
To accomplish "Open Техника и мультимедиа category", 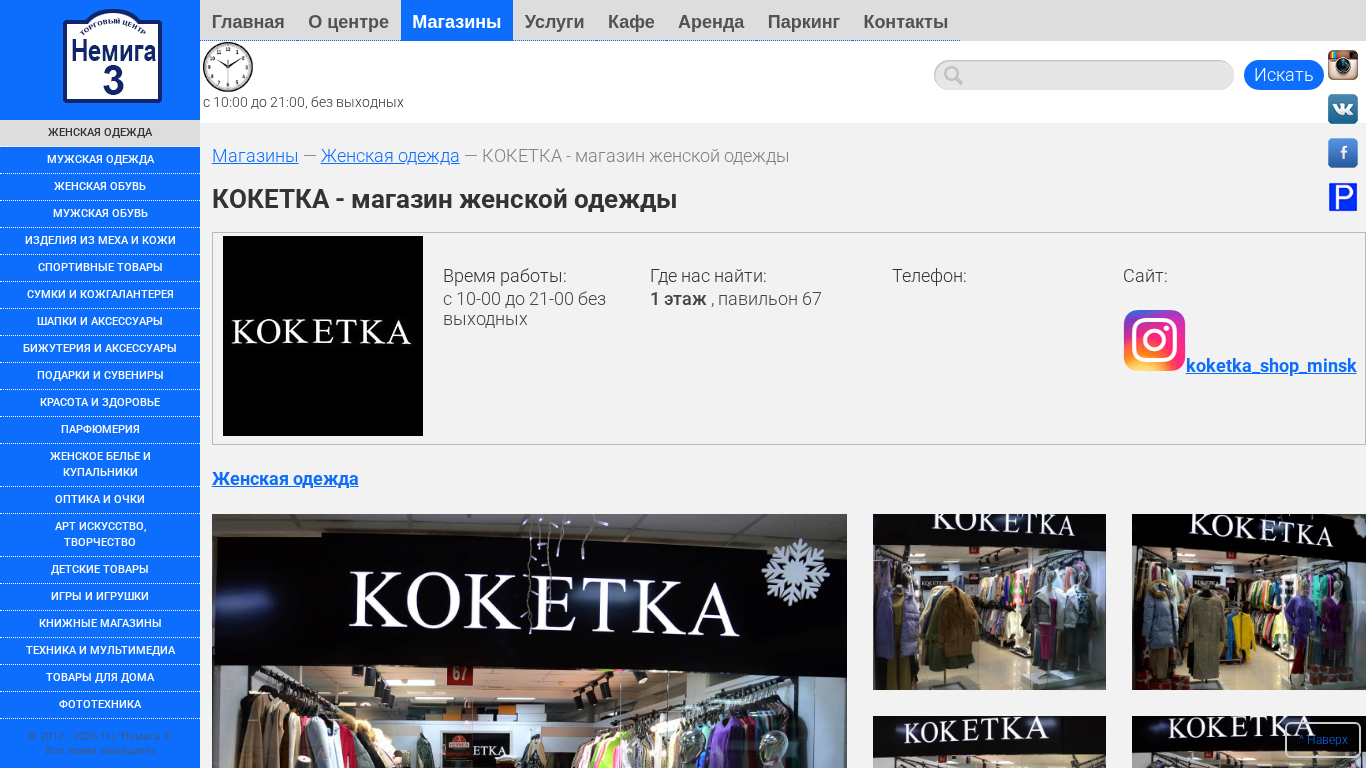I will point(100,651).
